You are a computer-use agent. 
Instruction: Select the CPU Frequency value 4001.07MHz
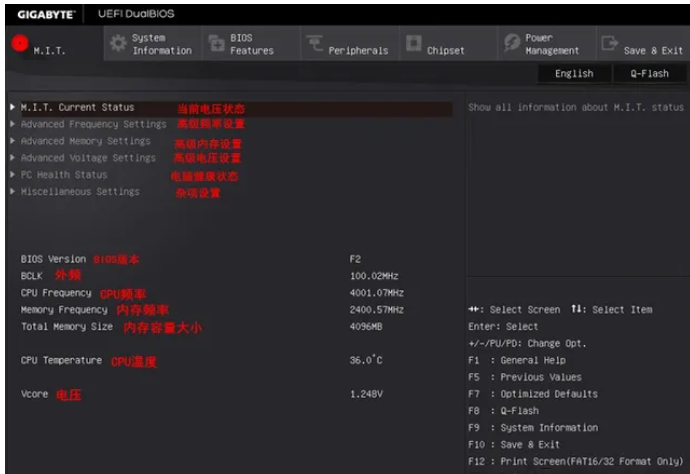pyautogui.click(x=376, y=293)
